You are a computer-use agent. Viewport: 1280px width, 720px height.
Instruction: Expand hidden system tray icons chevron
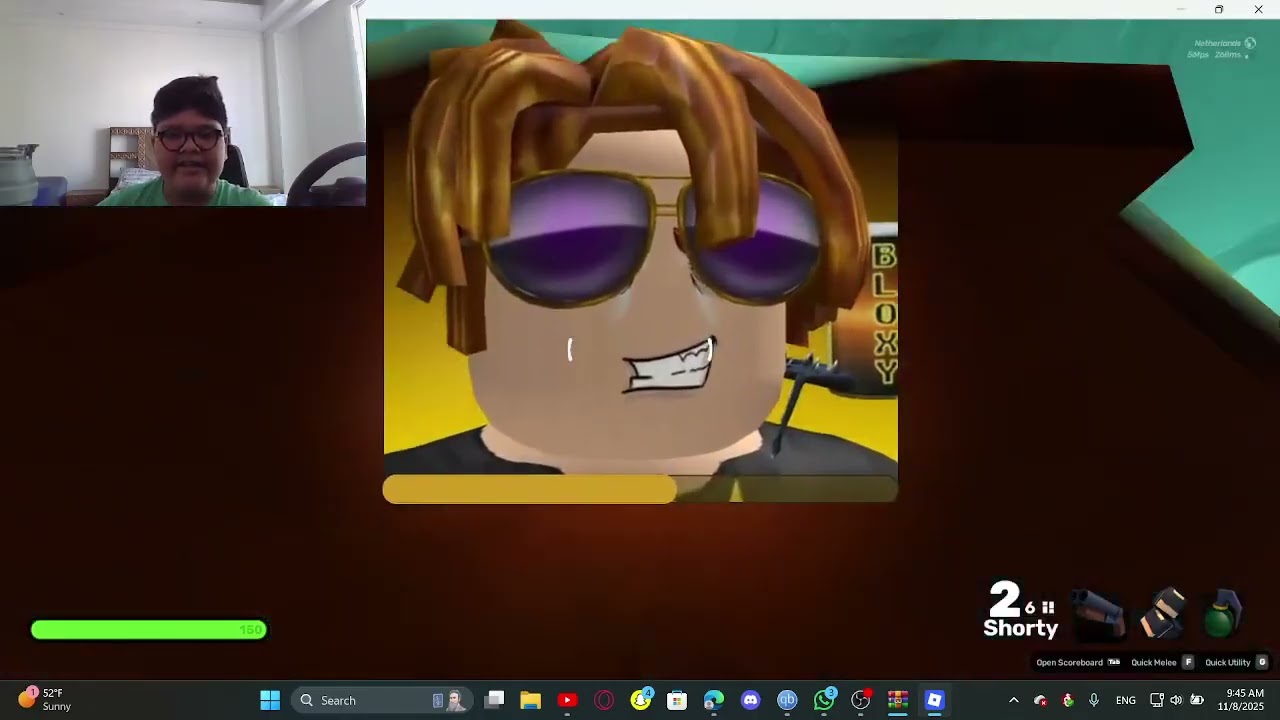1013,700
